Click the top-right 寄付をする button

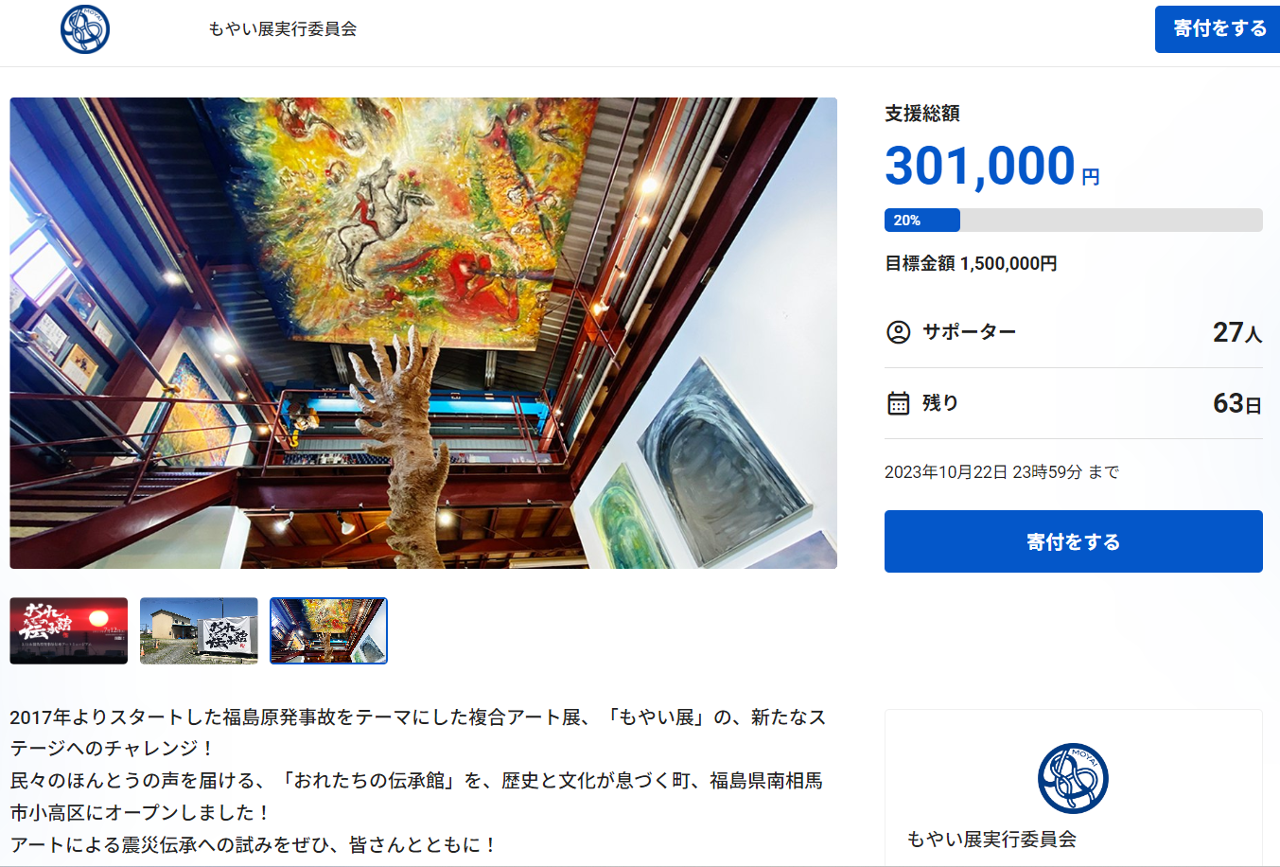[x=1218, y=29]
